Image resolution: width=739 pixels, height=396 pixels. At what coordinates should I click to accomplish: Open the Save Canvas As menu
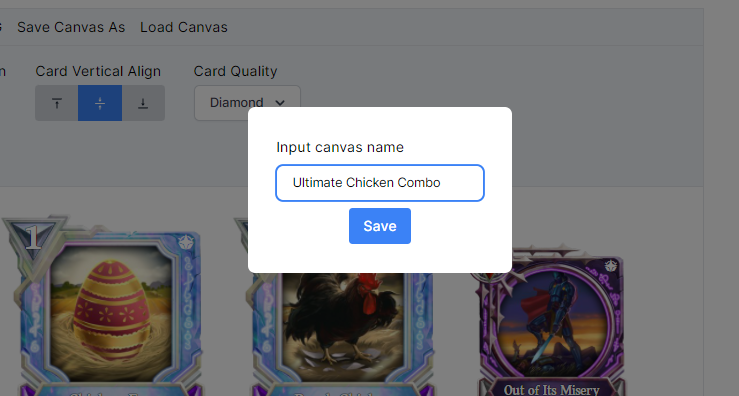click(71, 27)
